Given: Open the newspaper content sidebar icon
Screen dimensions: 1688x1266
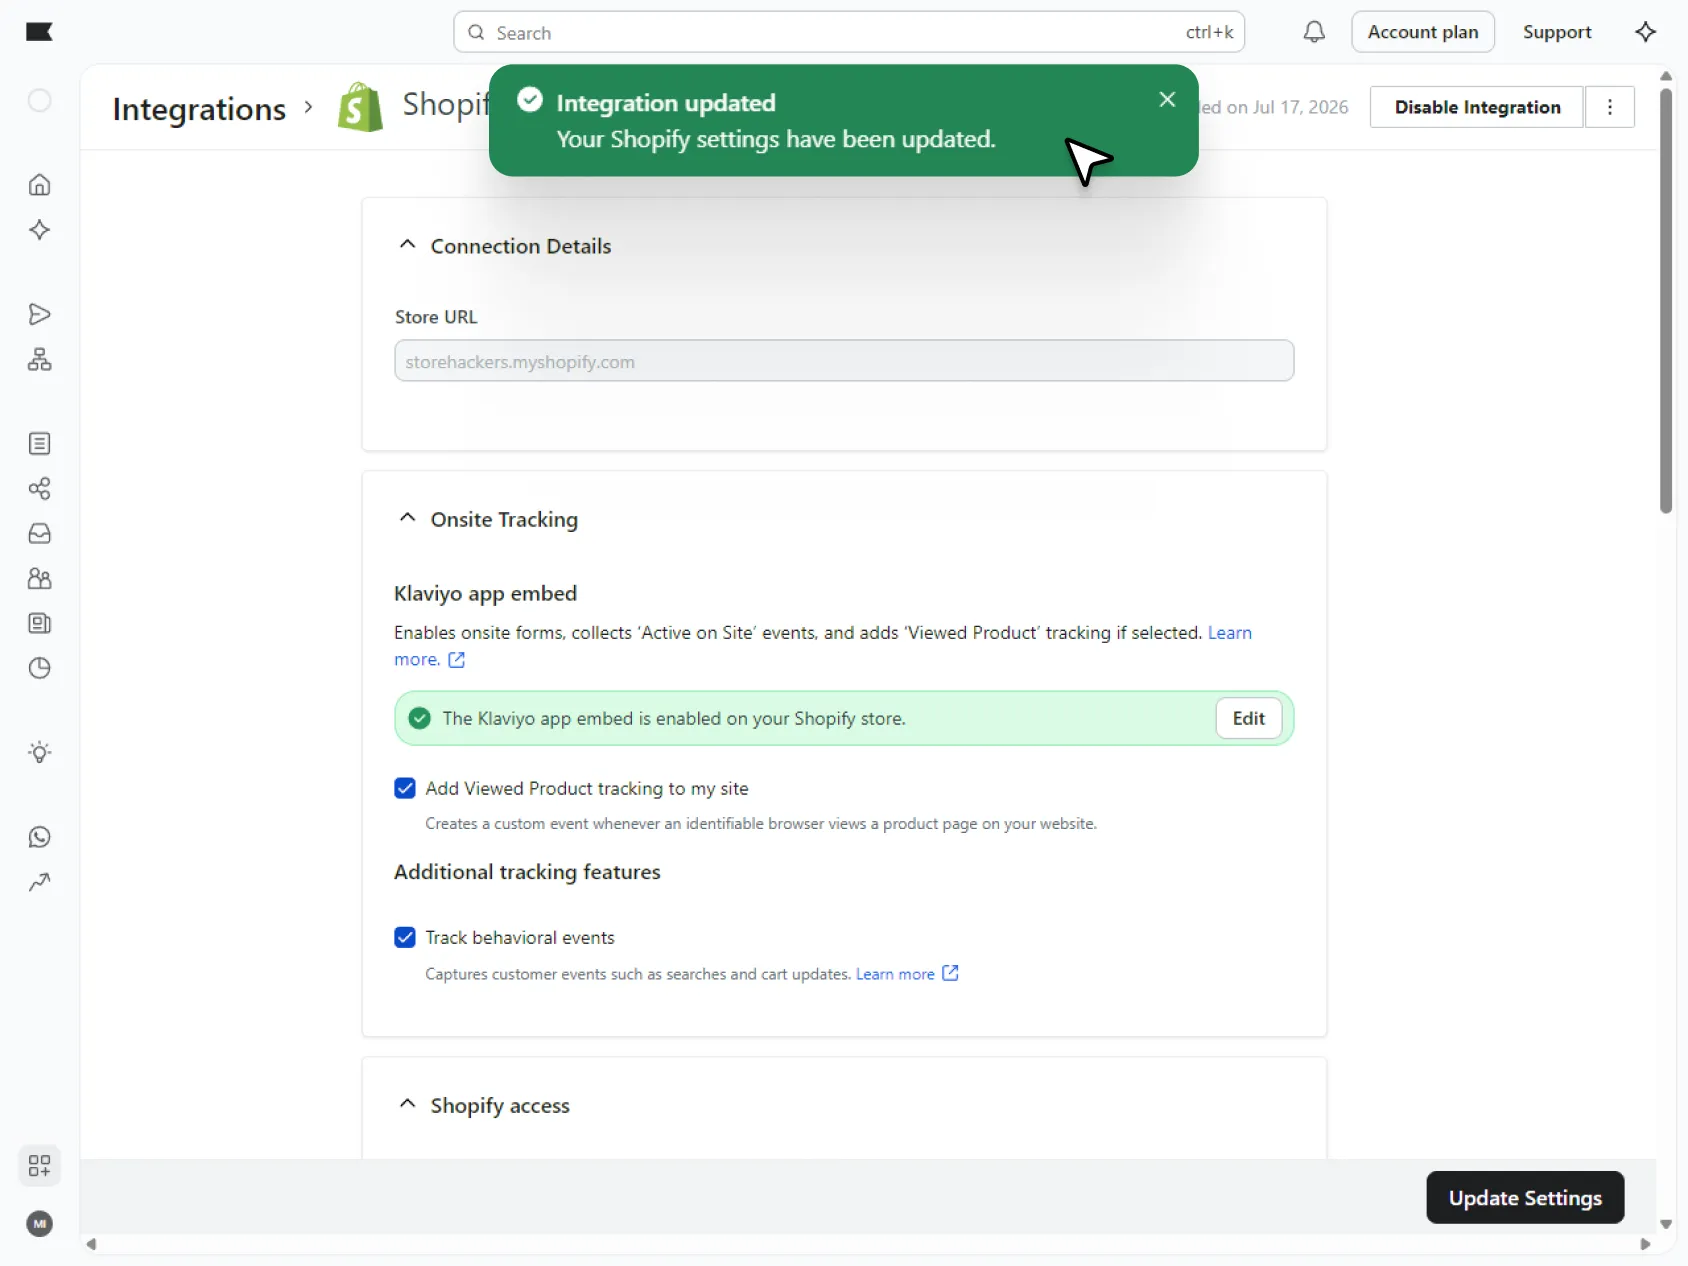Looking at the screenshot, I should pyautogui.click(x=39, y=624).
